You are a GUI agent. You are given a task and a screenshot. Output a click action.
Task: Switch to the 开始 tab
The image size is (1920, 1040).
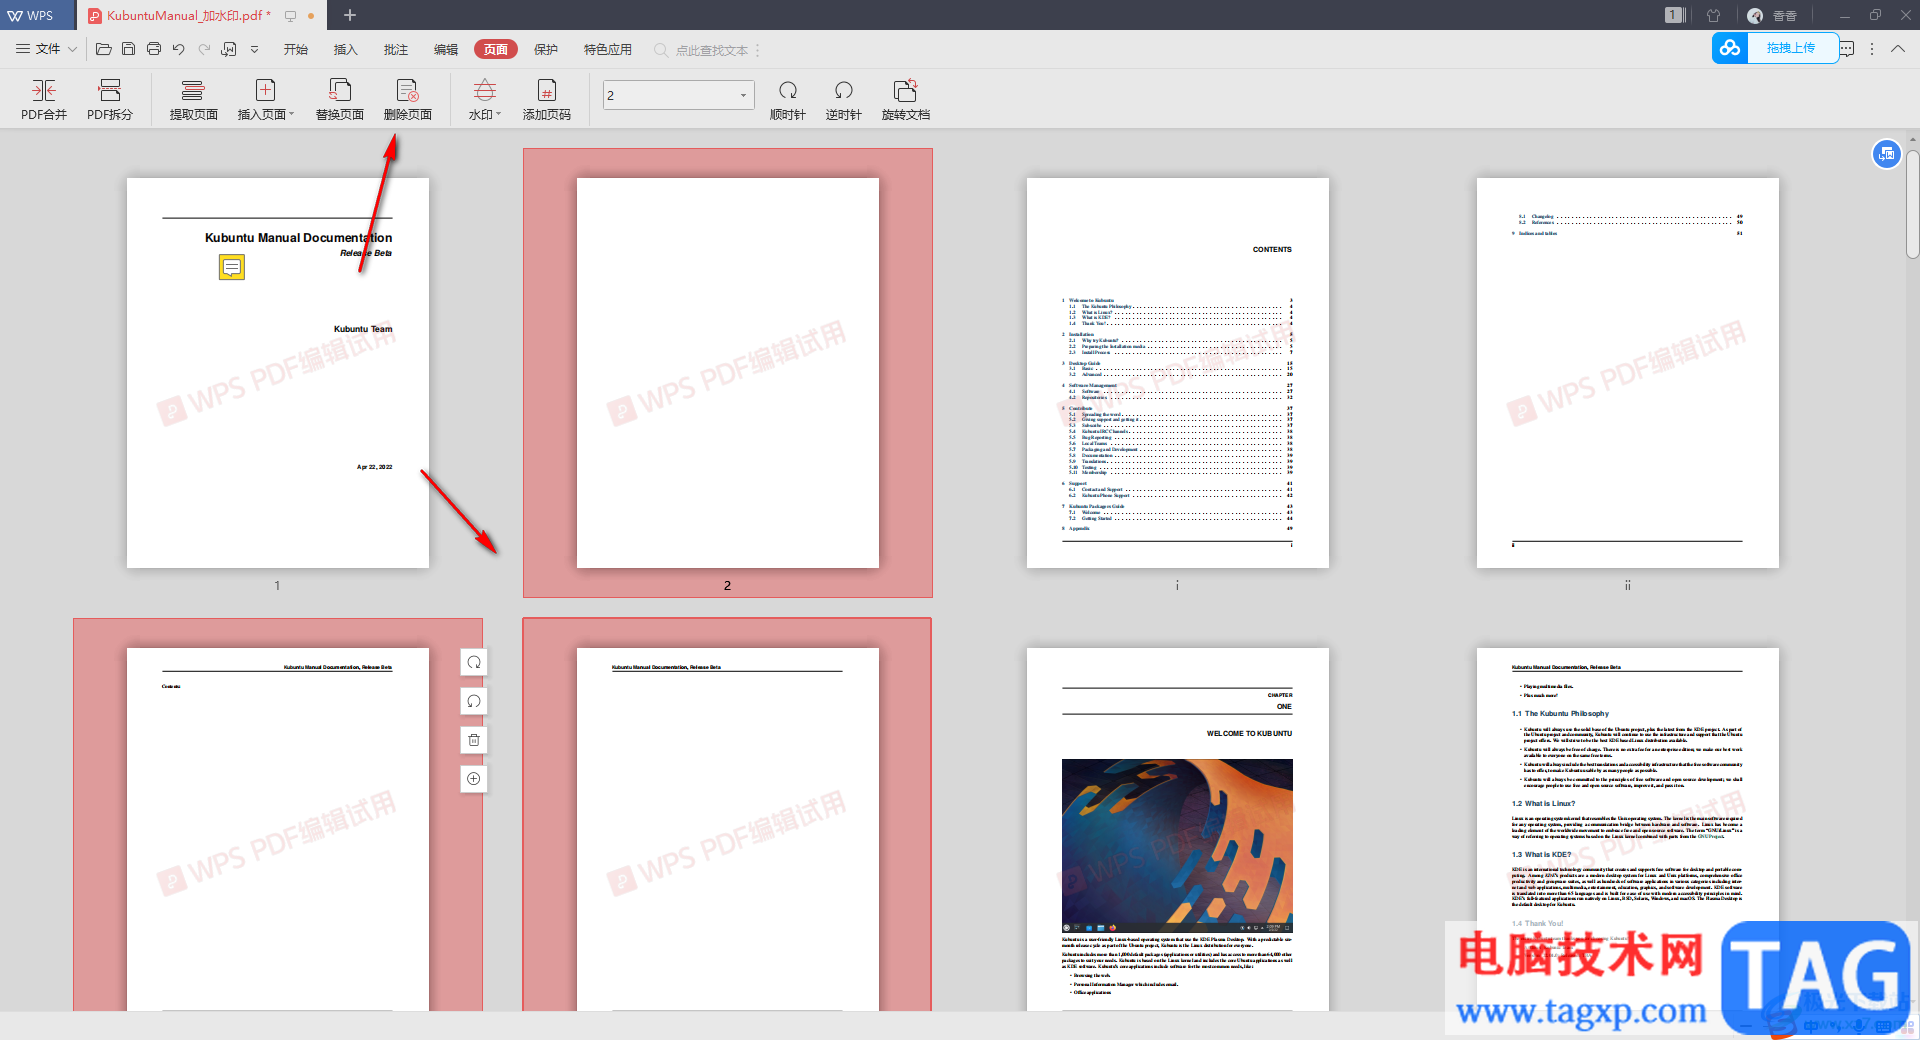pyautogui.click(x=296, y=49)
